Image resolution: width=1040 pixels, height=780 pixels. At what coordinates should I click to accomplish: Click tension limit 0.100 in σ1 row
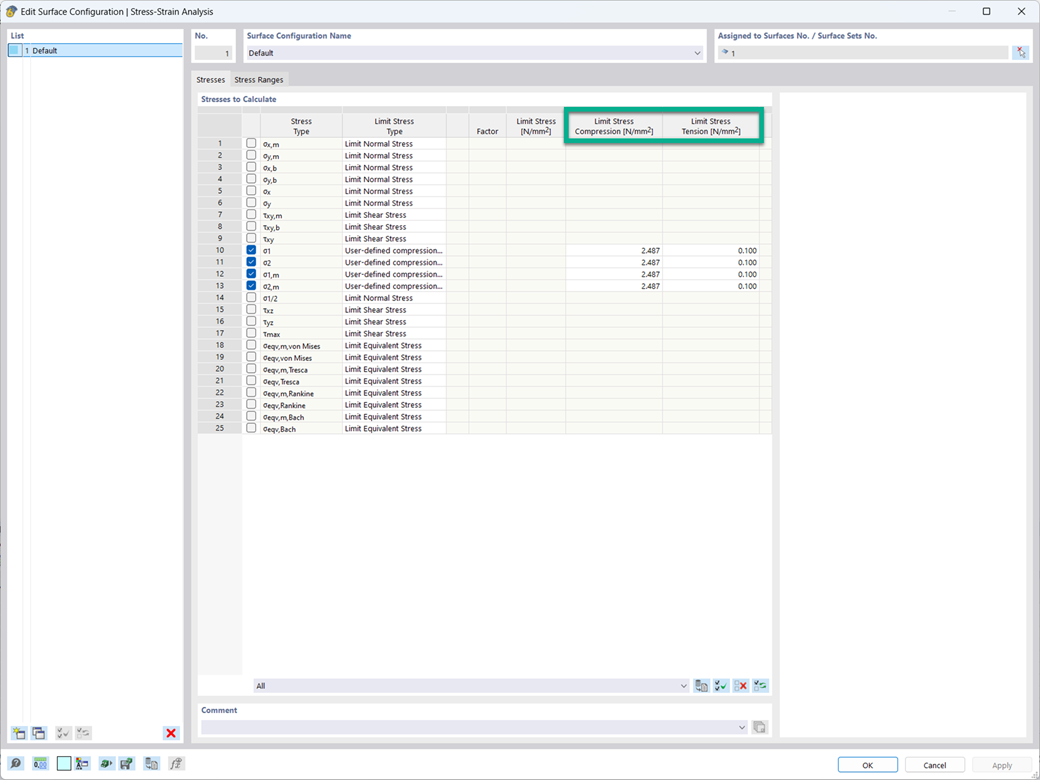pos(710,251)
